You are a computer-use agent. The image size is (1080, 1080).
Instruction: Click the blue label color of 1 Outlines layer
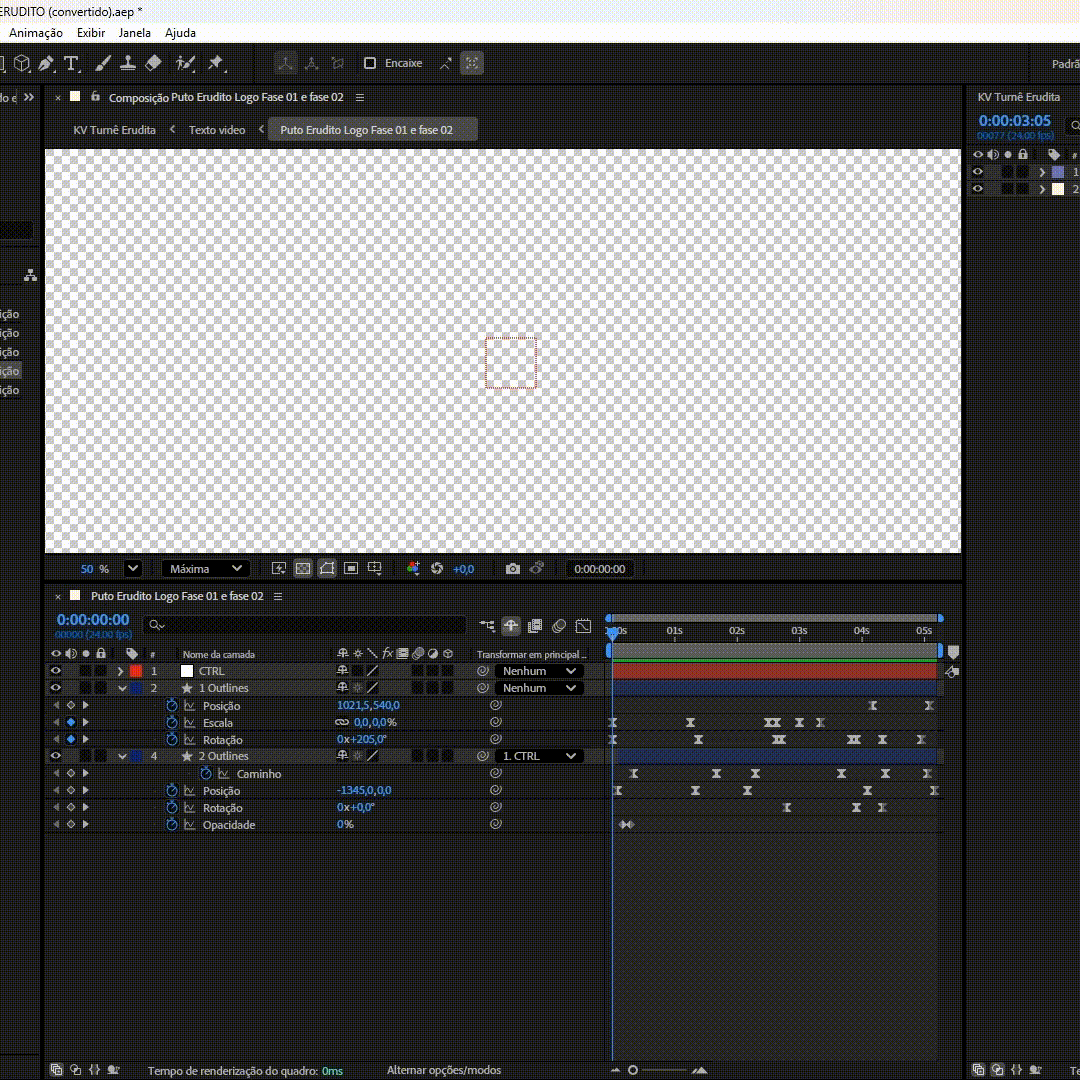tap(136, 688)
